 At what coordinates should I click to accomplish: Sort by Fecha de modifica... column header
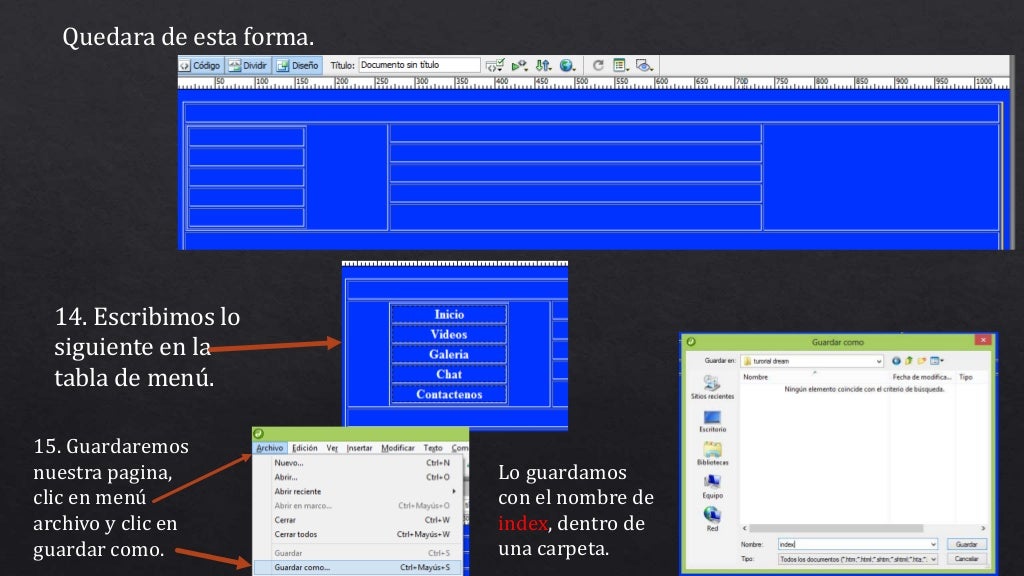click(x=921, y=377)
